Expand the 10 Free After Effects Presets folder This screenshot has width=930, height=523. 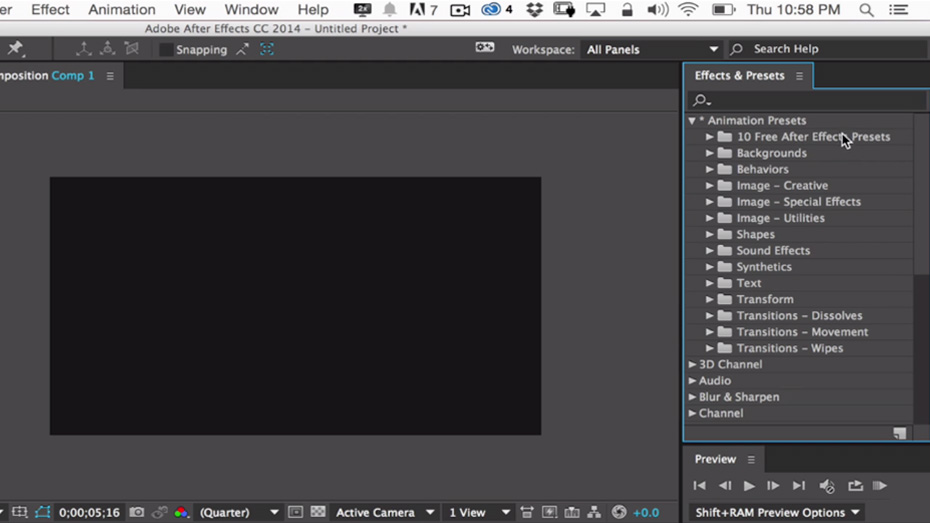[709, 137]
